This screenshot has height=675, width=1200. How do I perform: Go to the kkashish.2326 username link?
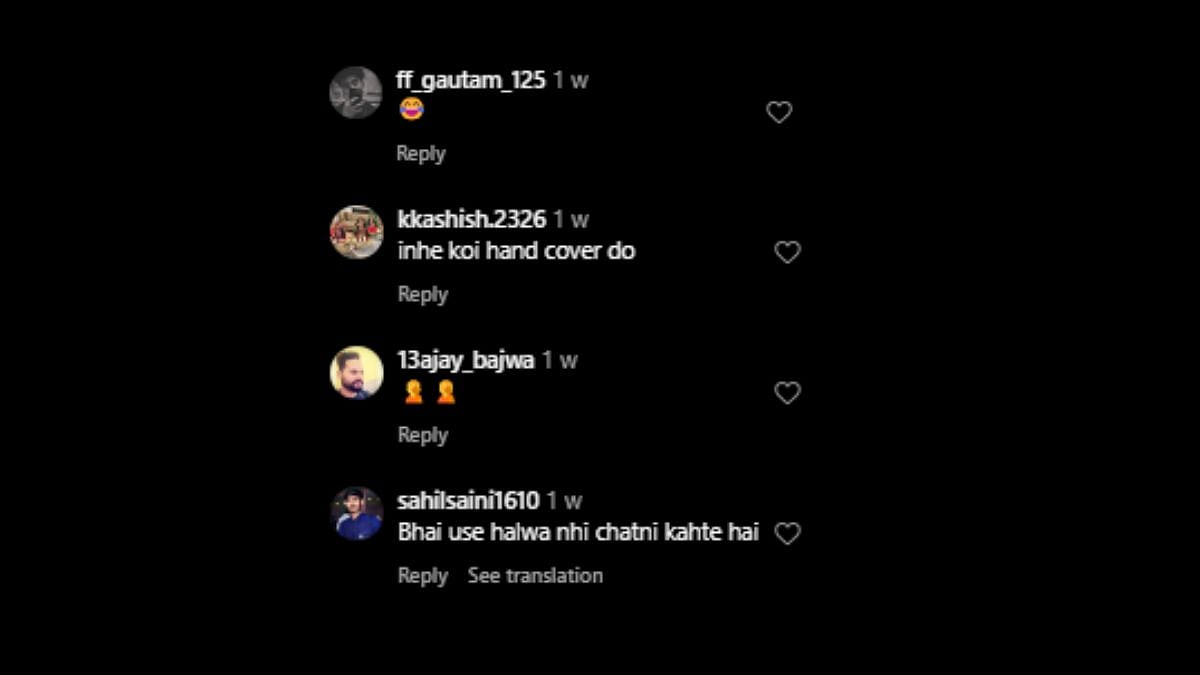click(x=472, y=220)
